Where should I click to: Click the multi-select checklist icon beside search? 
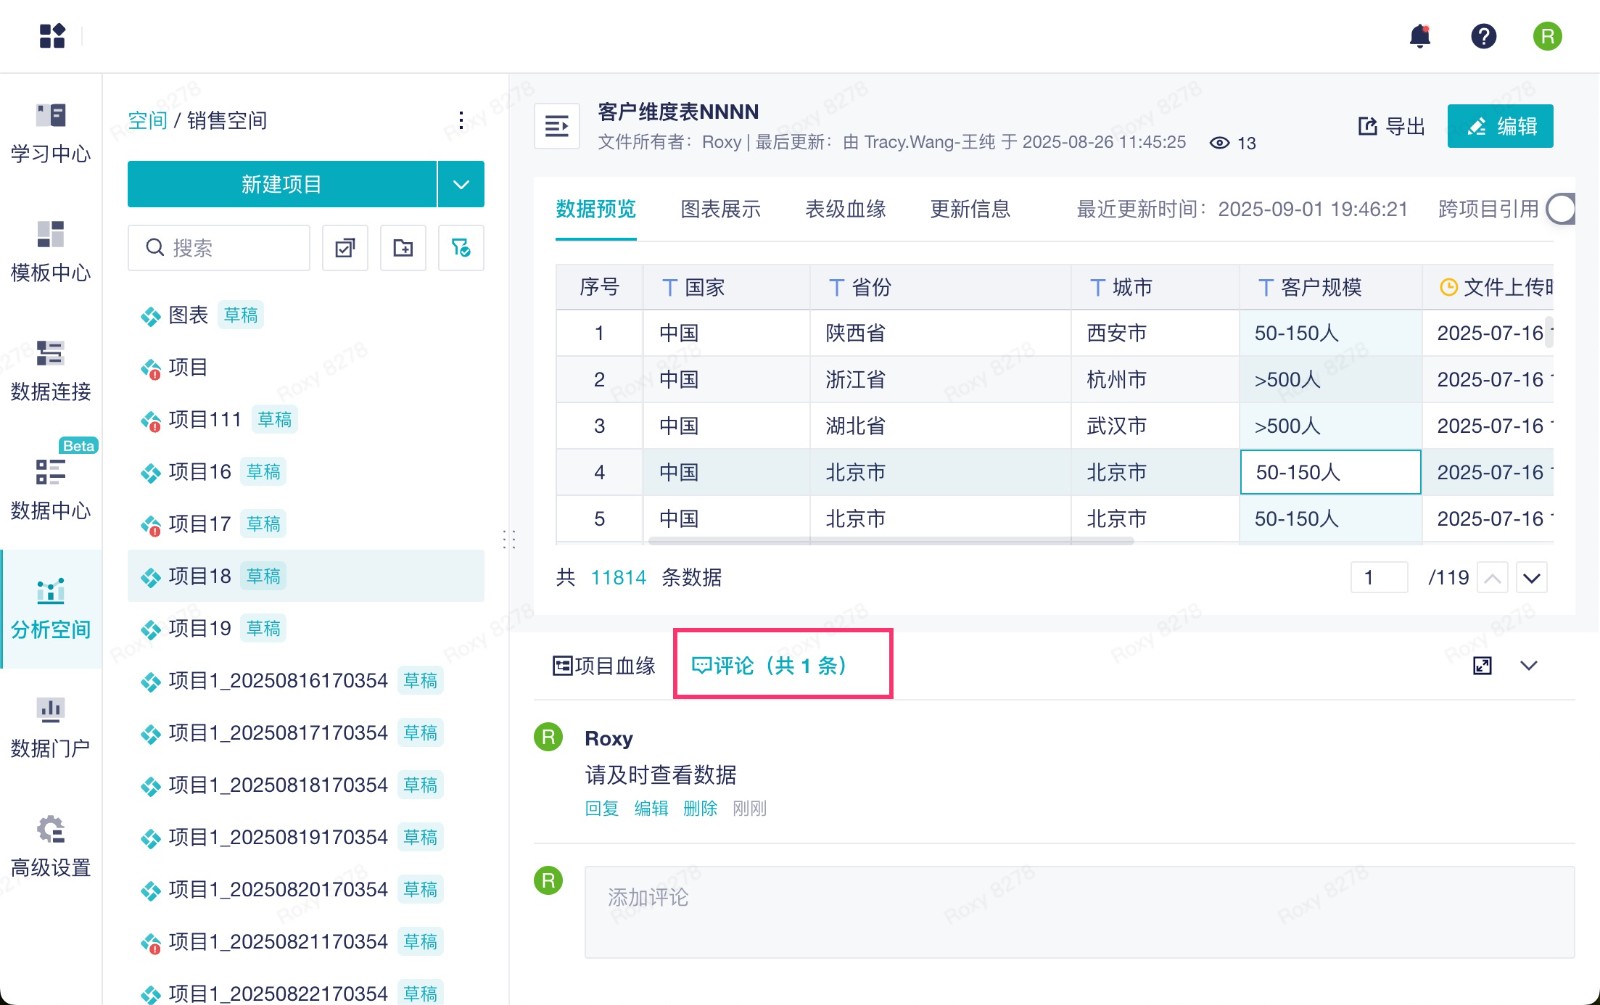[345, 248]
